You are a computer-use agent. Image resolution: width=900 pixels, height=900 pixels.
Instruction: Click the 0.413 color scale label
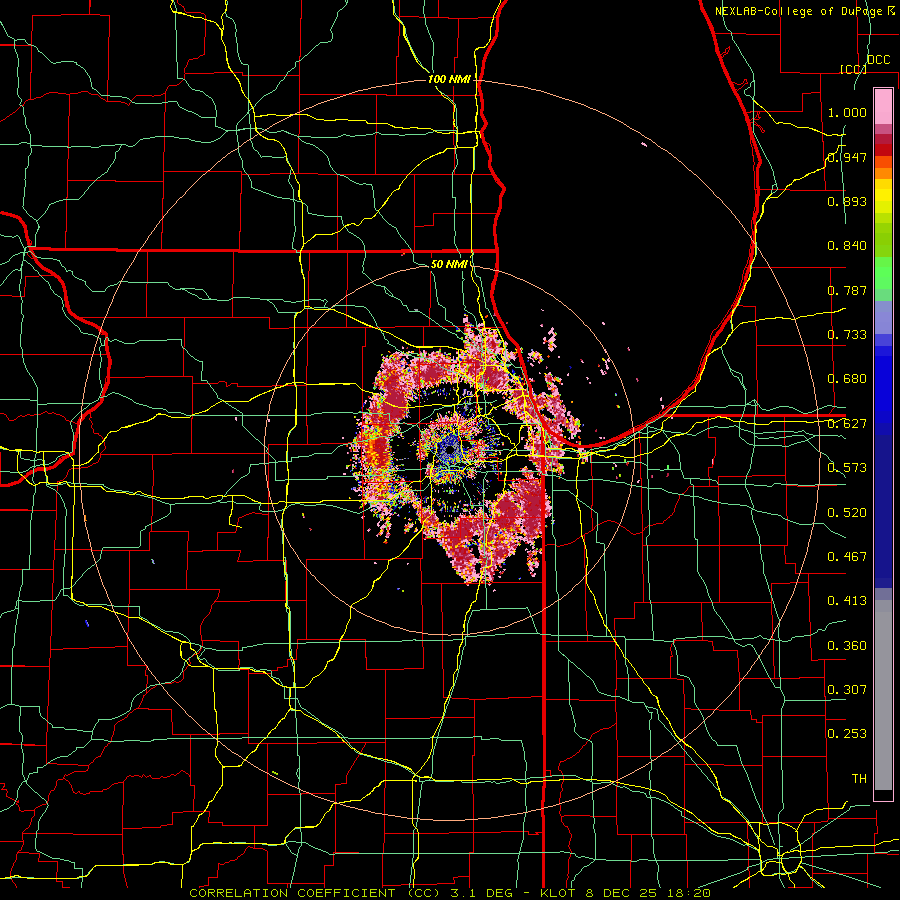(847, 601)
